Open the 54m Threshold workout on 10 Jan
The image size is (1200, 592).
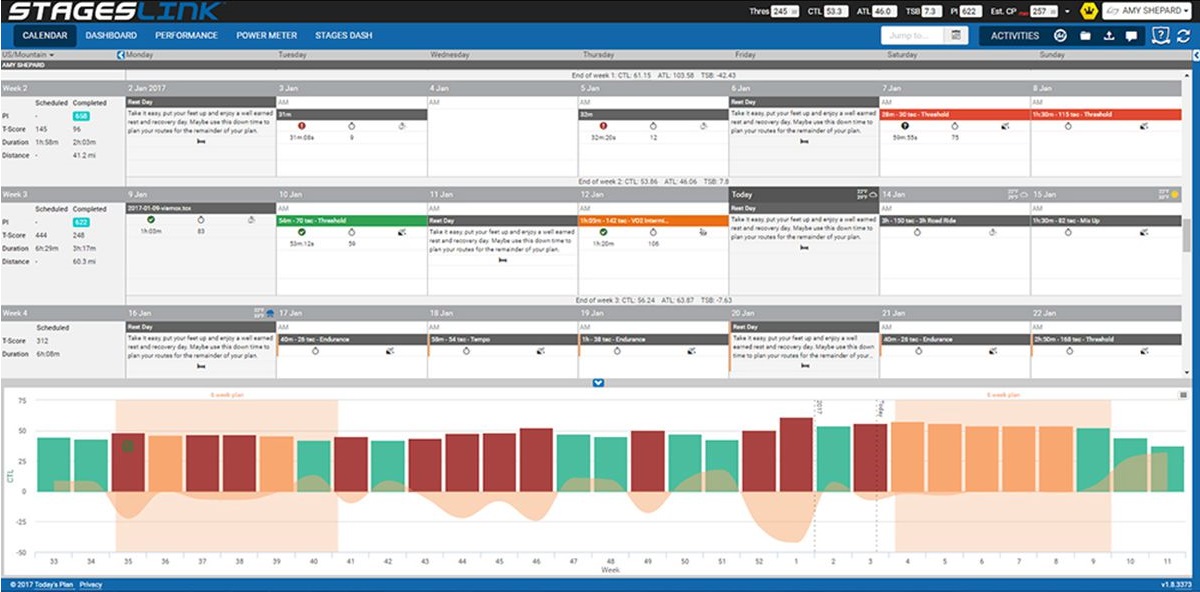[x=351, y=219]
